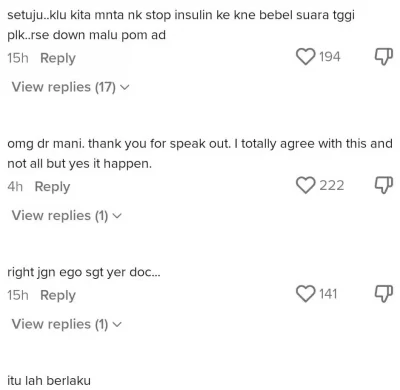Like the comment with 194 likes
The width and height of the screenshot is (400, 390).
point(305,57)
